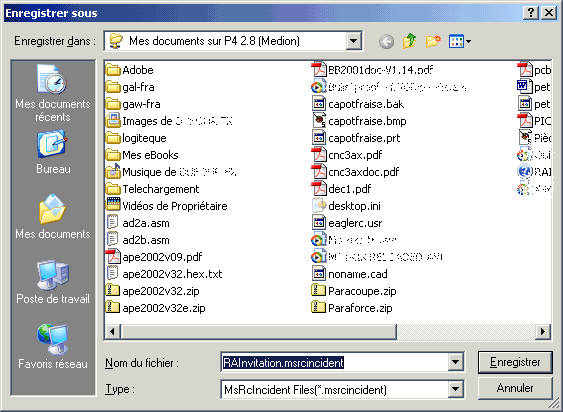Viewport: 563px width, 412px height.
Task: Create a new folder
Action: pyautogui.click(x=433, y=41)
